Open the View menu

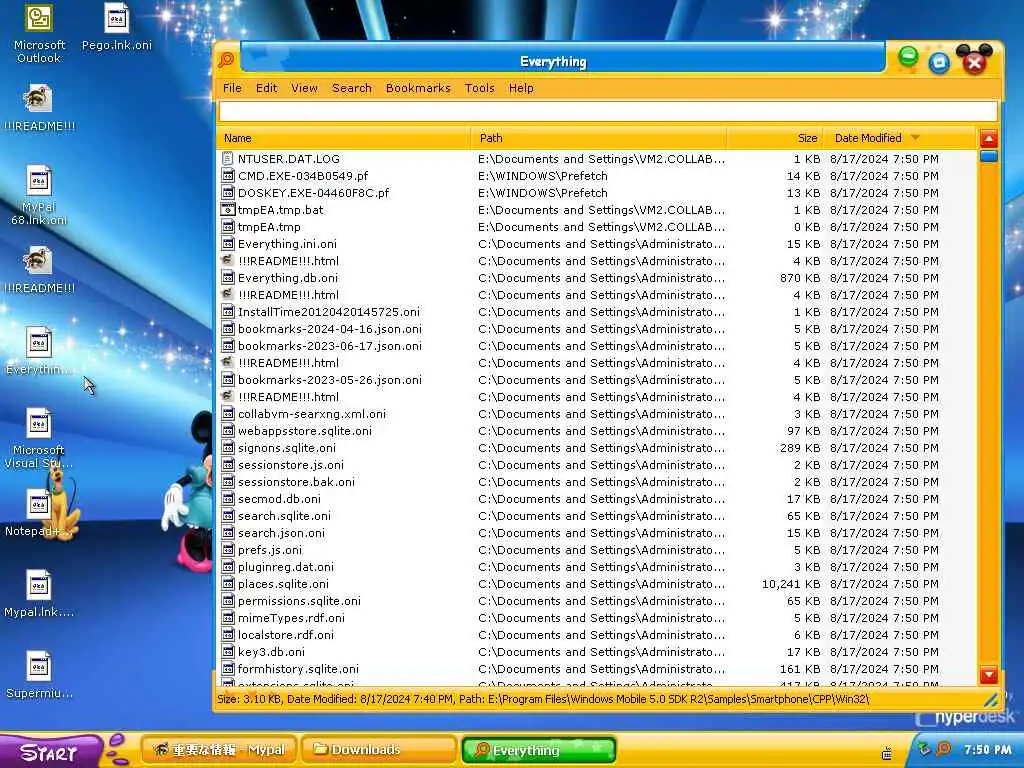[304, 88]
